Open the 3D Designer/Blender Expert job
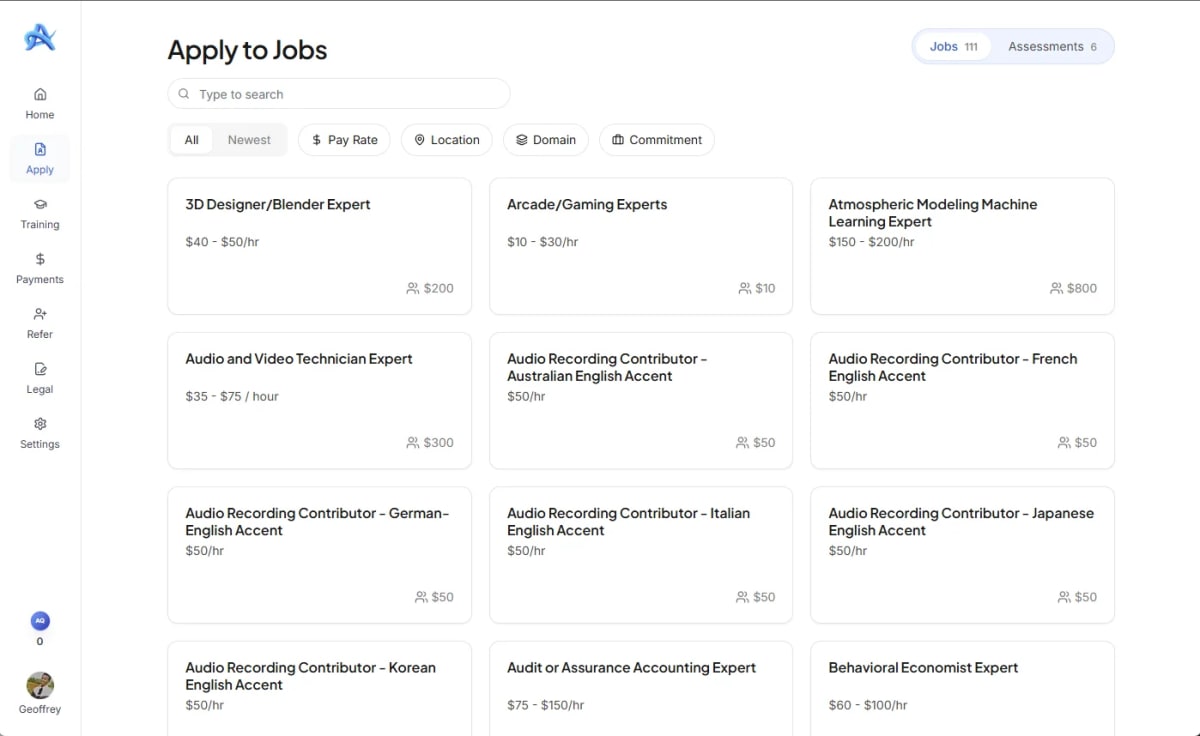 pyautogui.click(x=319, y=246)
